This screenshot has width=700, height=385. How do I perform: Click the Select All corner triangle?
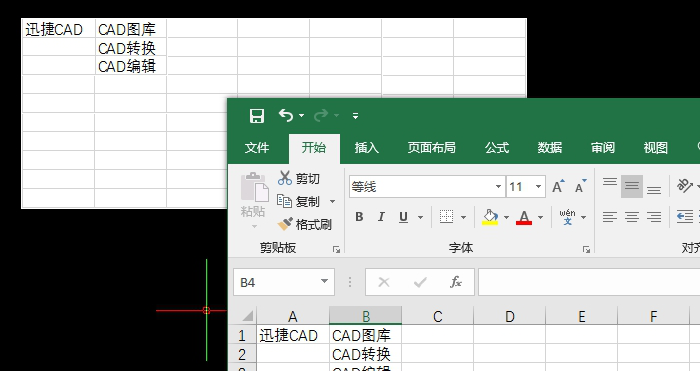(x=248, y=316)
